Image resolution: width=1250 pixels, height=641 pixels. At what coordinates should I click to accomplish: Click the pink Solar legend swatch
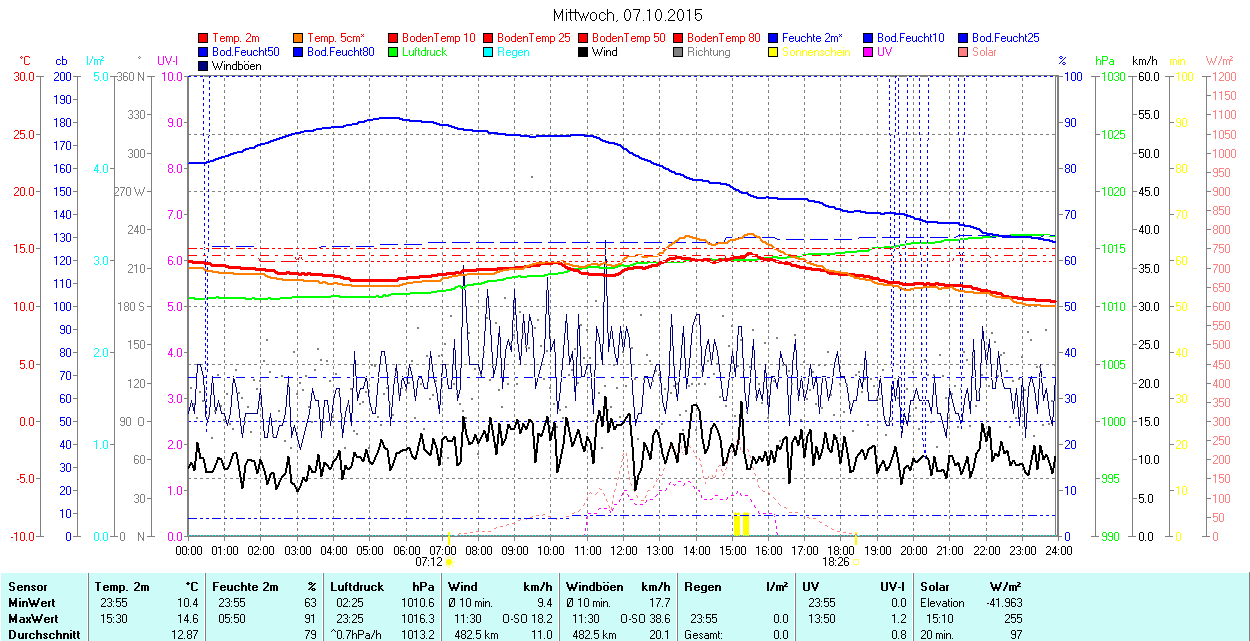[x=964, y=52]
